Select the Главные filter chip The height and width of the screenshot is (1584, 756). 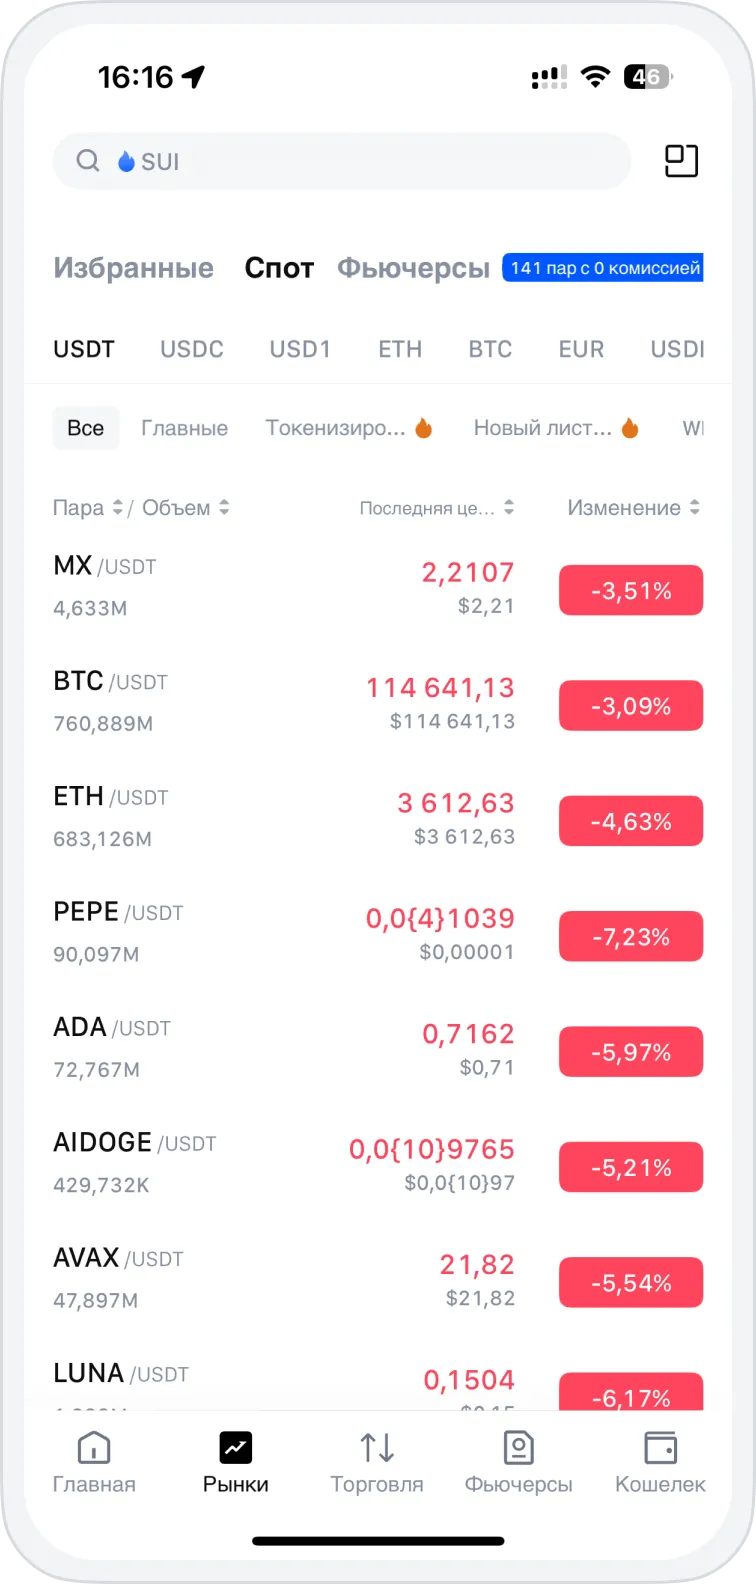(x=184, y=428)
